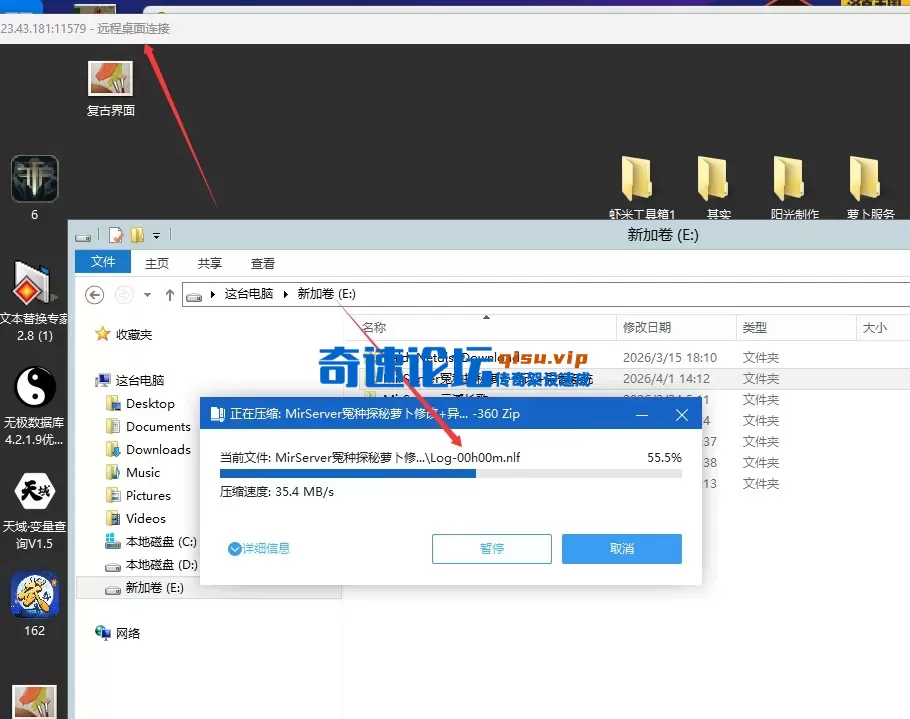910x719 pixels.
Task: Click the 暂停 button to pause compression
Action: [491, 548]
